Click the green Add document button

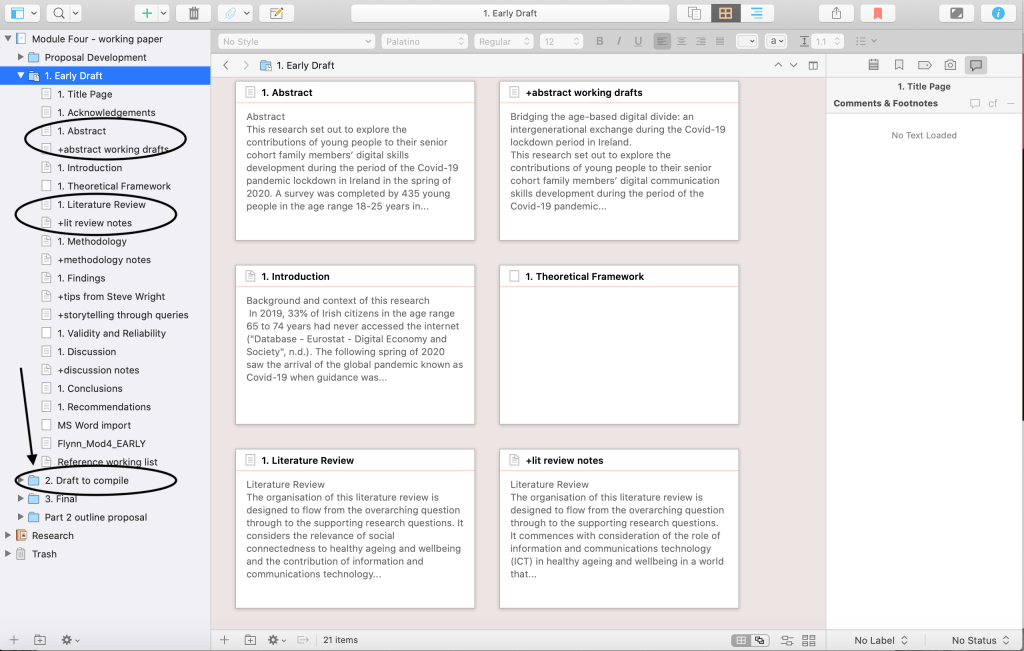tap(147, 13)
